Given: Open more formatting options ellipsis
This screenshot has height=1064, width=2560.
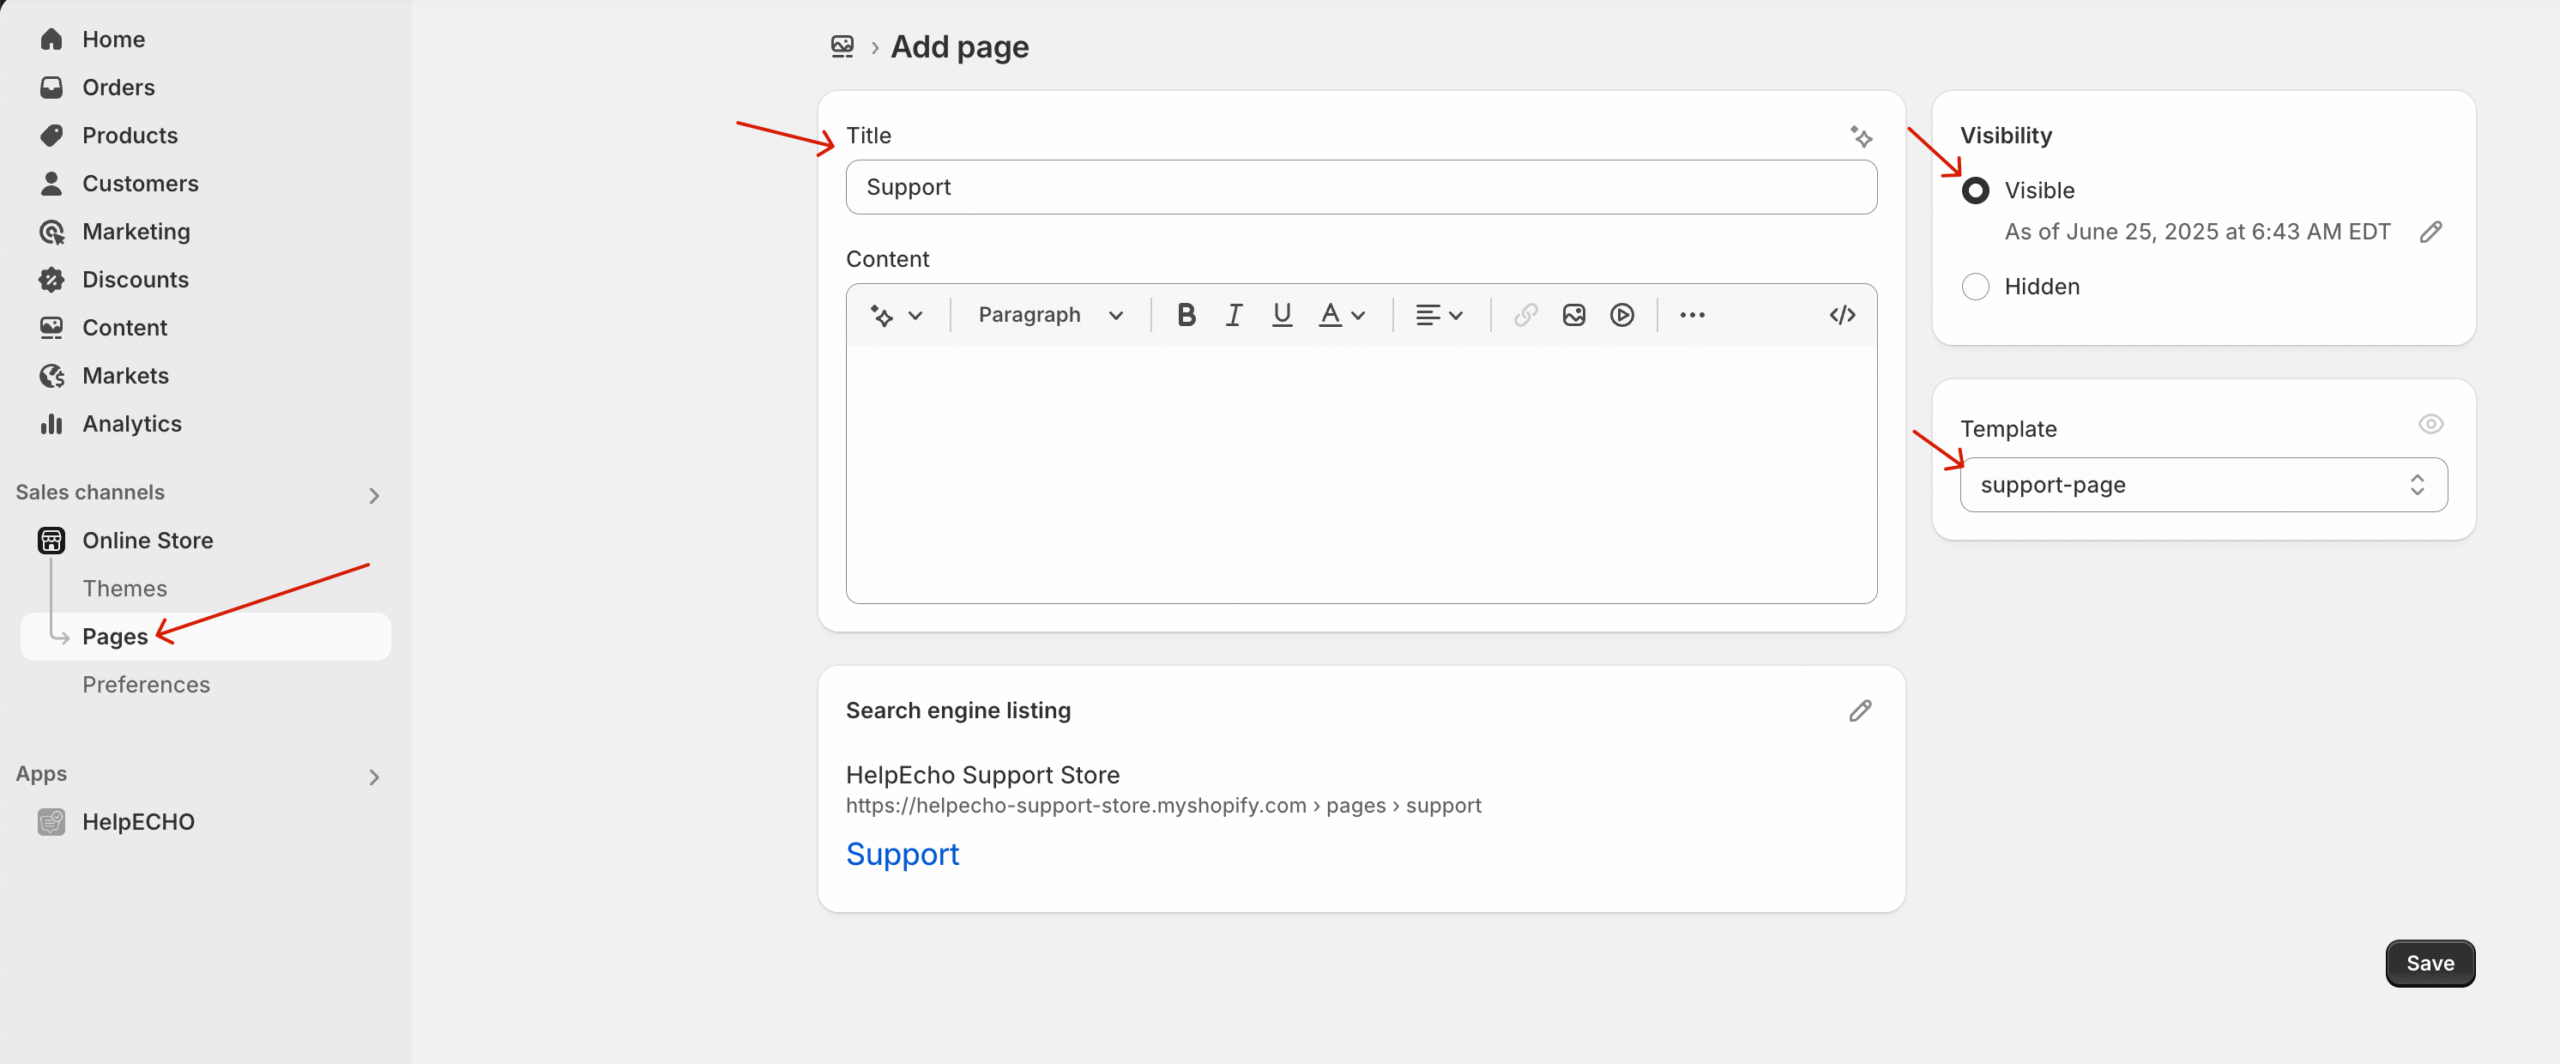Looking at the screenshot, I should [1692, 315].
